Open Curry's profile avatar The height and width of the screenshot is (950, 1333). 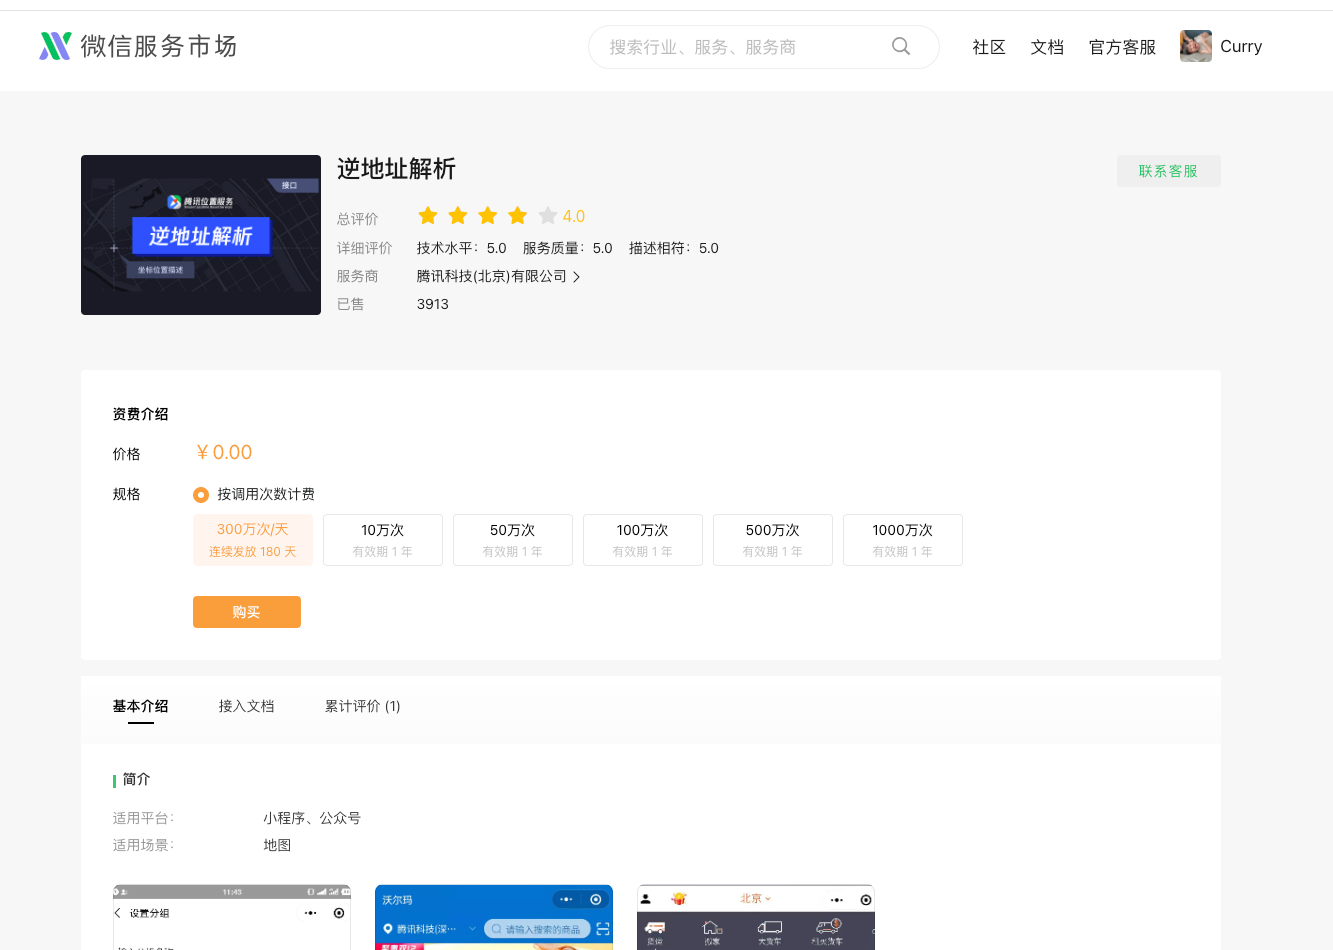tap(1196, 46)
